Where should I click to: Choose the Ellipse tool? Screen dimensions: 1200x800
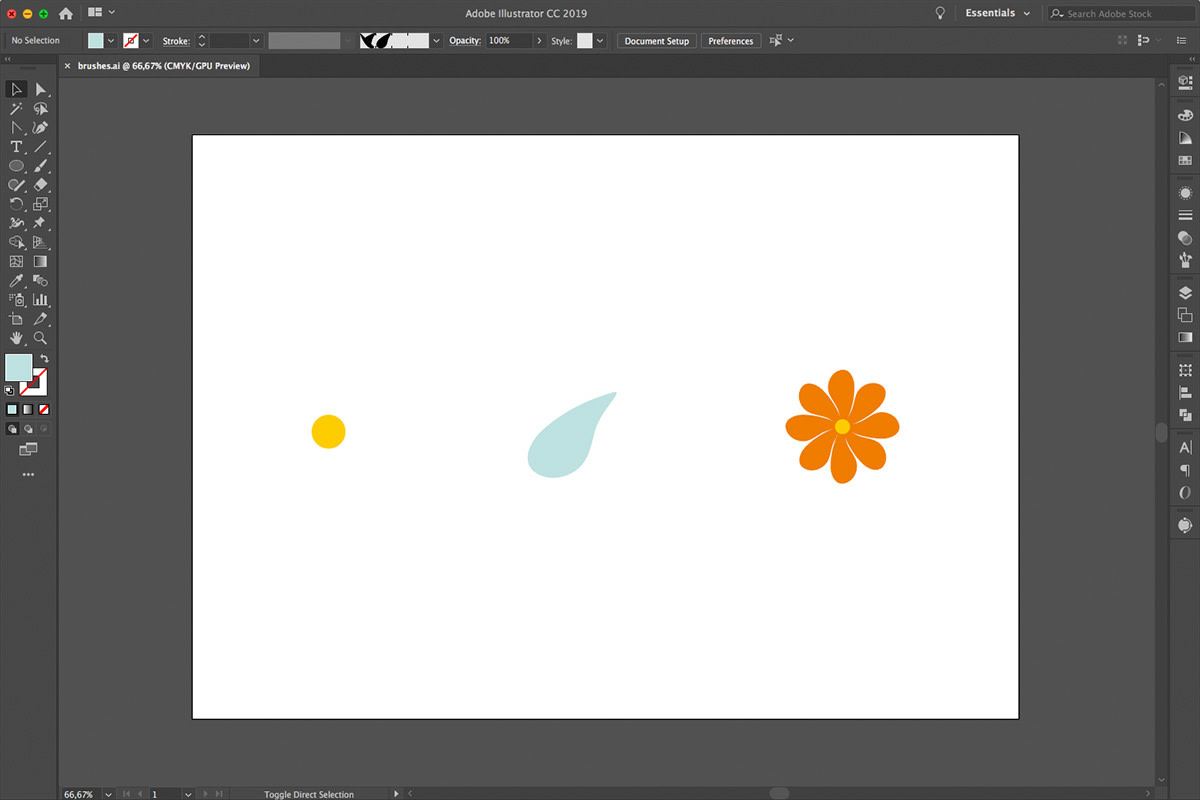point(16,166)
